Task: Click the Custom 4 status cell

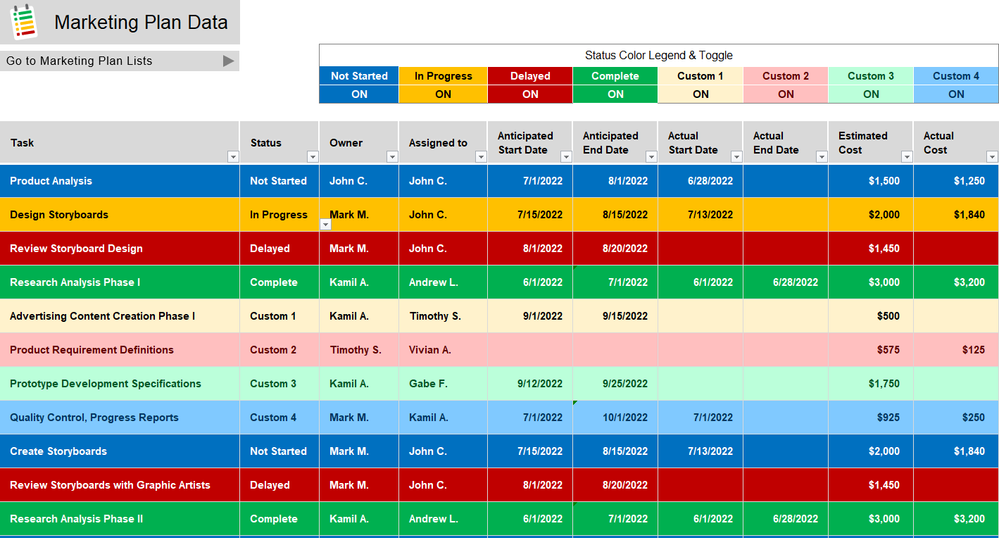Action: (x=280, y=418)
